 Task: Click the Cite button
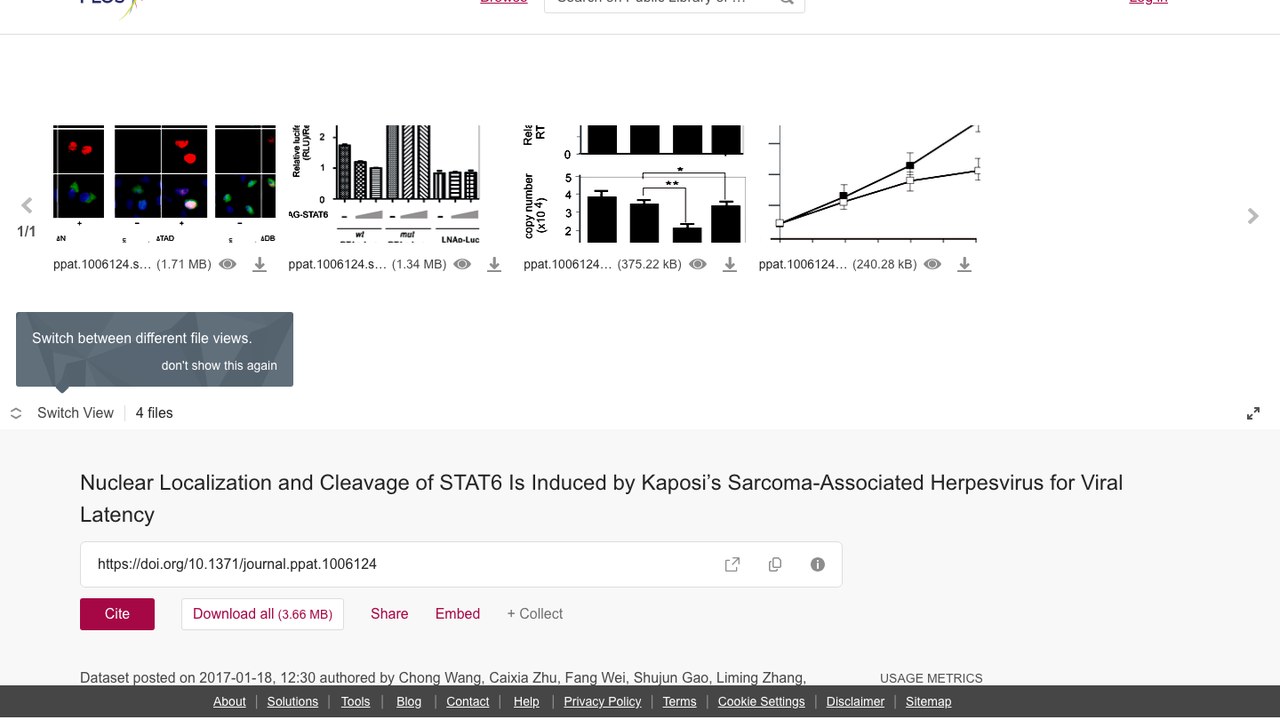pos(117,614)
